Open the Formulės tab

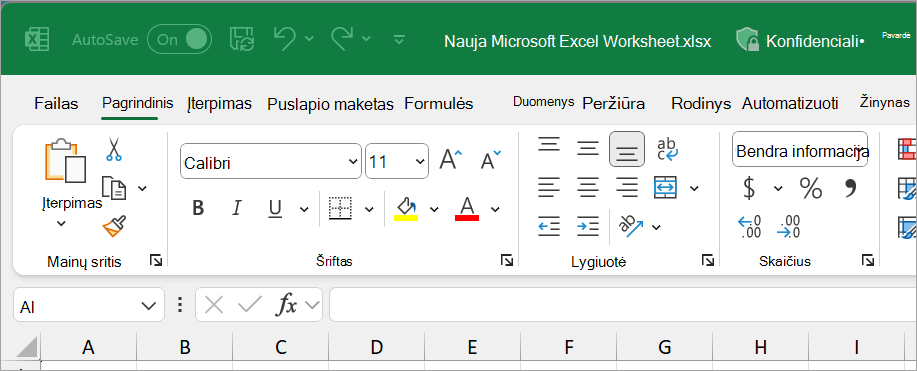tap(439, 104)
